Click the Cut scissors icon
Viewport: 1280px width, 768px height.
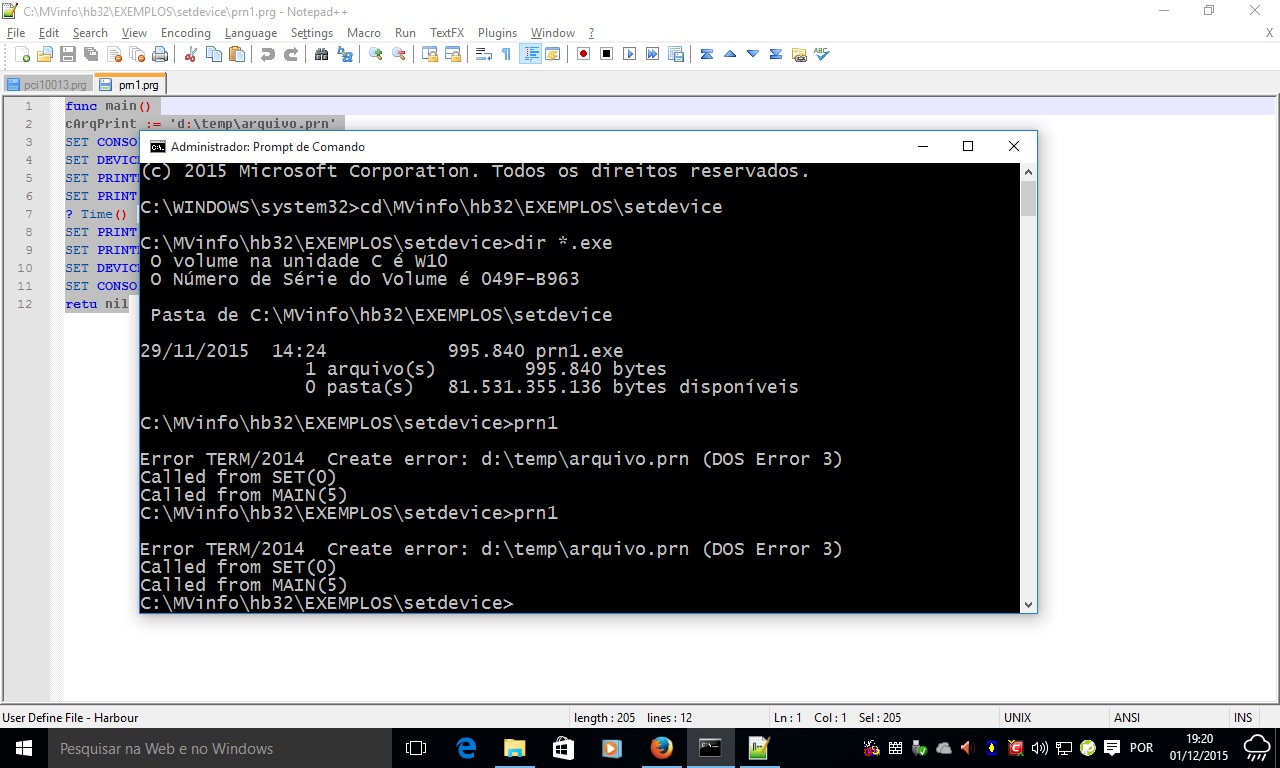tap(190, 54)
